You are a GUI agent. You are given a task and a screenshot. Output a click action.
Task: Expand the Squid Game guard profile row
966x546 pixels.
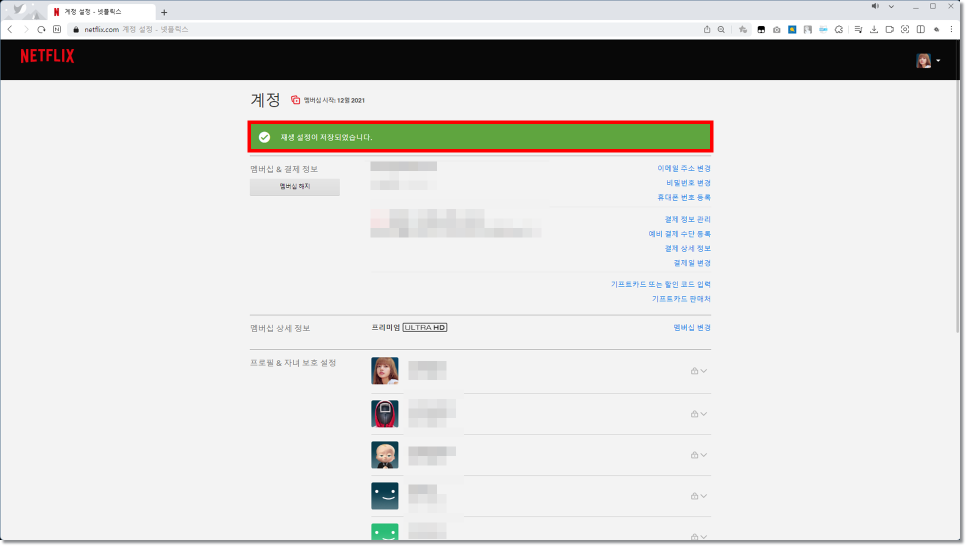(x=704, y=414)
